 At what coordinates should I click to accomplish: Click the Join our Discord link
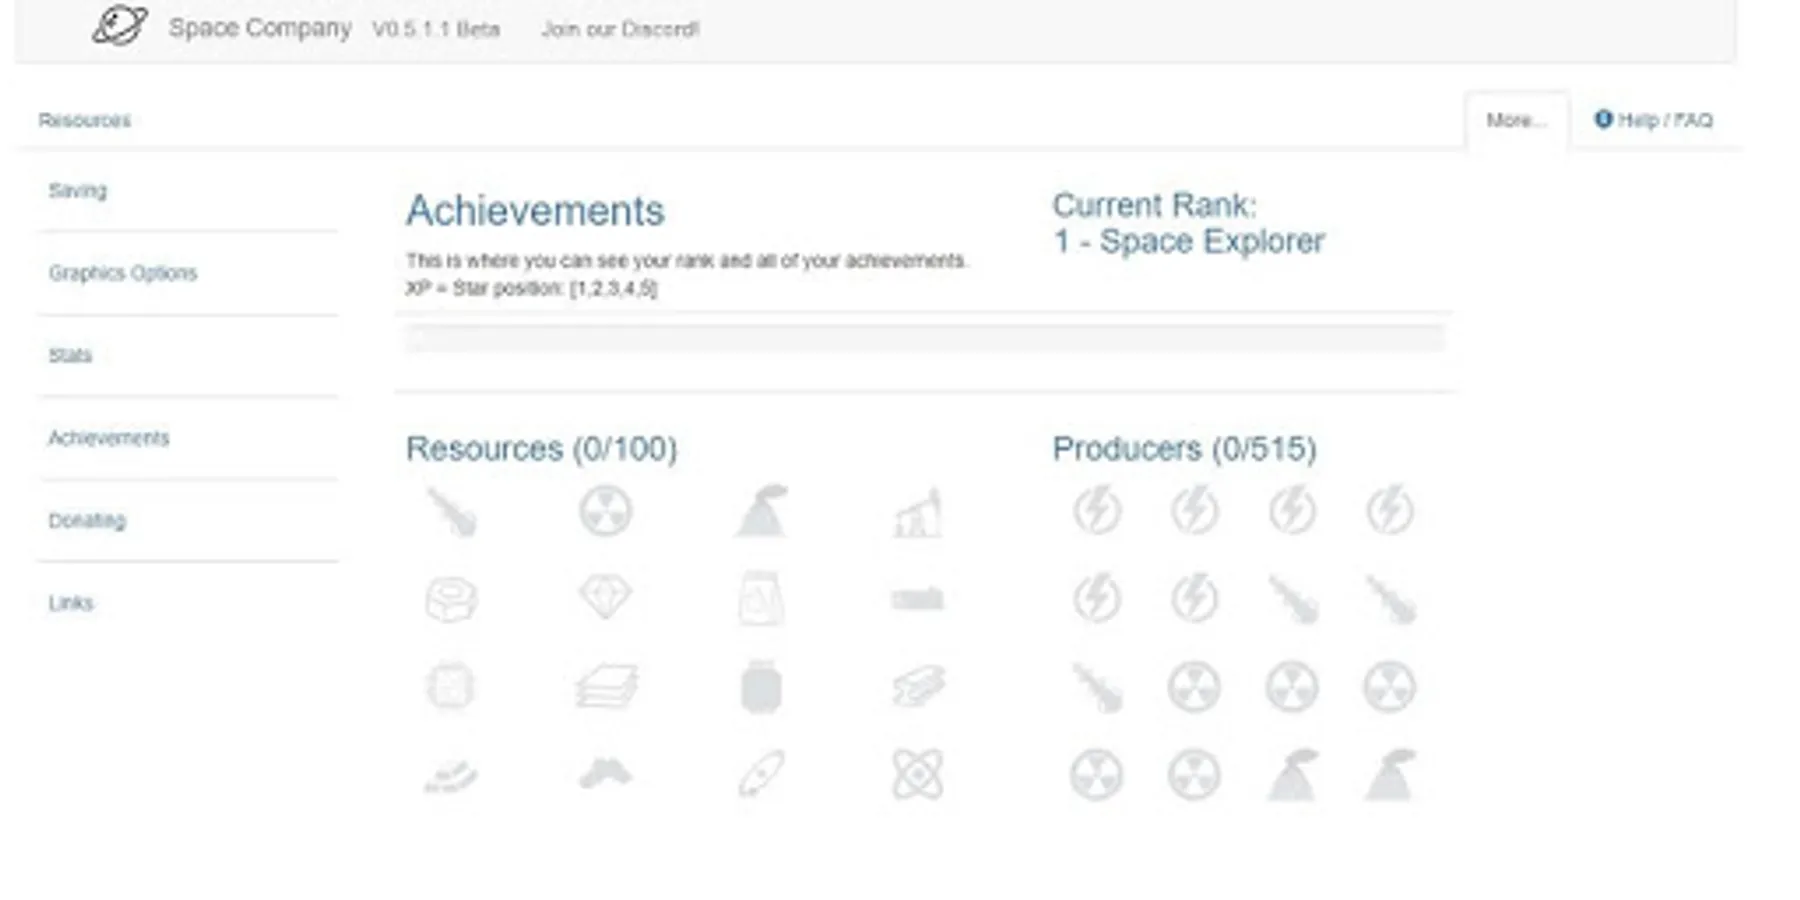point(620,29)
